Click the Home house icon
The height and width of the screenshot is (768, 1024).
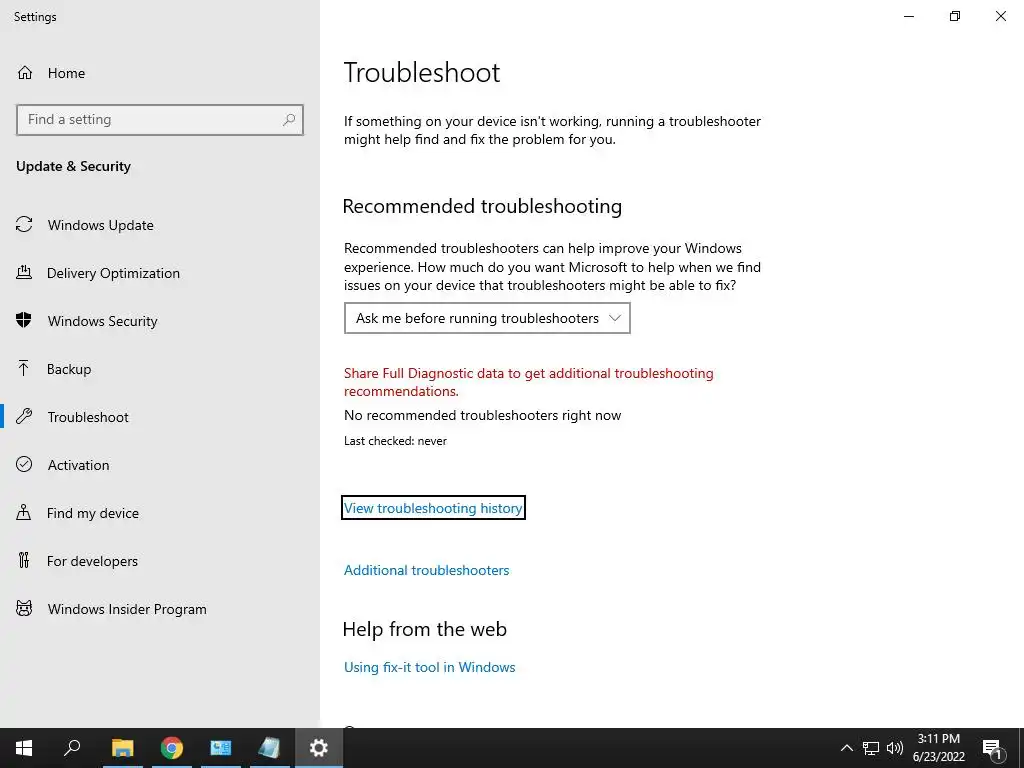click(25, 73)
